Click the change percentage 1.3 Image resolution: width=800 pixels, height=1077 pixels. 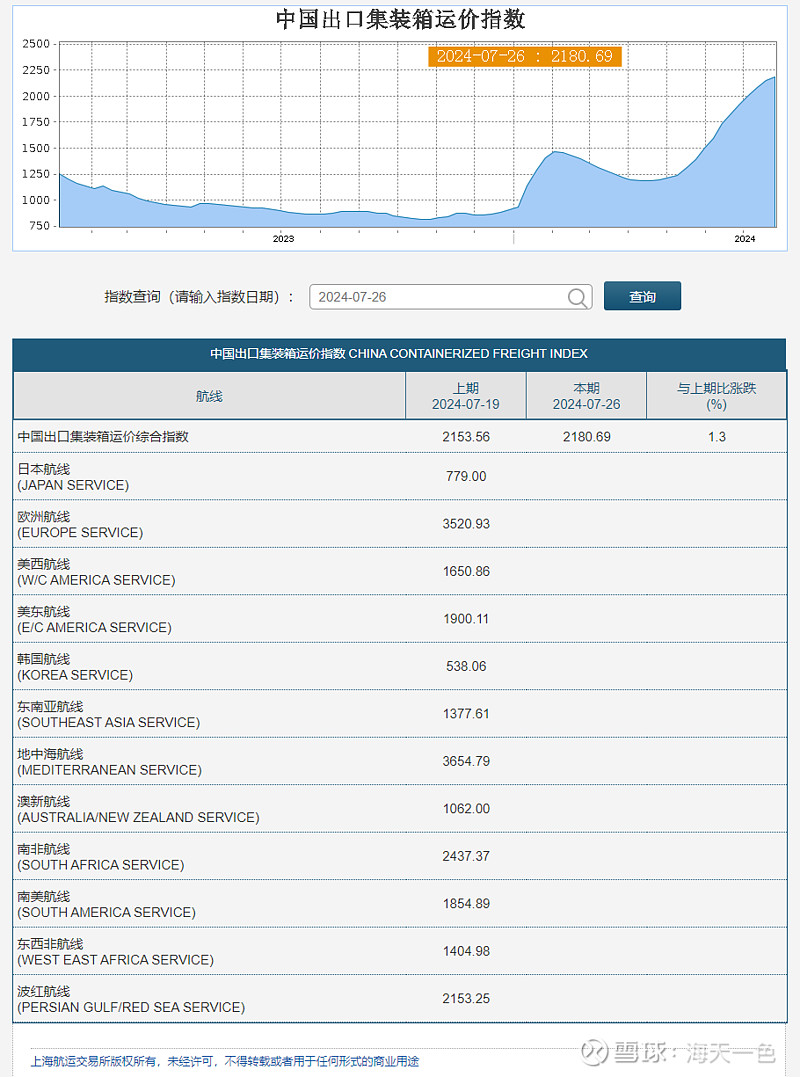[x=716, y=437]
